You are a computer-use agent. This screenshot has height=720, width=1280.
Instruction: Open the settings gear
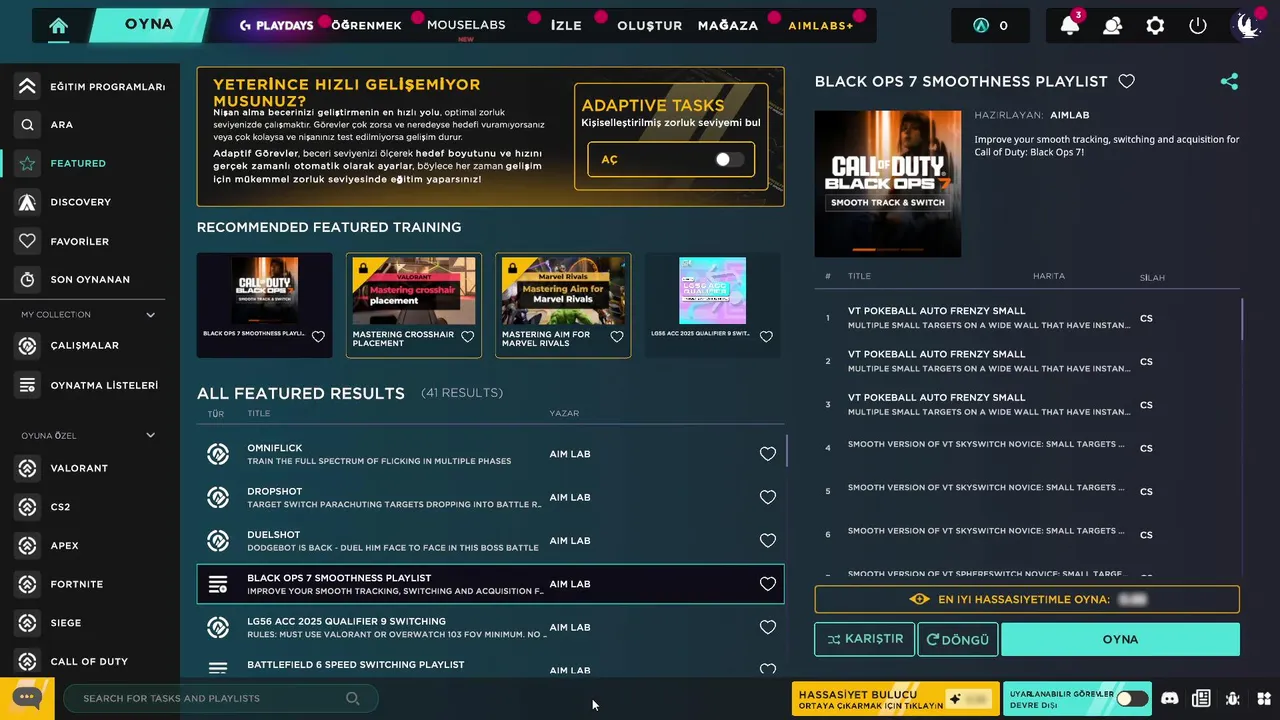(x=1155, y=26)
